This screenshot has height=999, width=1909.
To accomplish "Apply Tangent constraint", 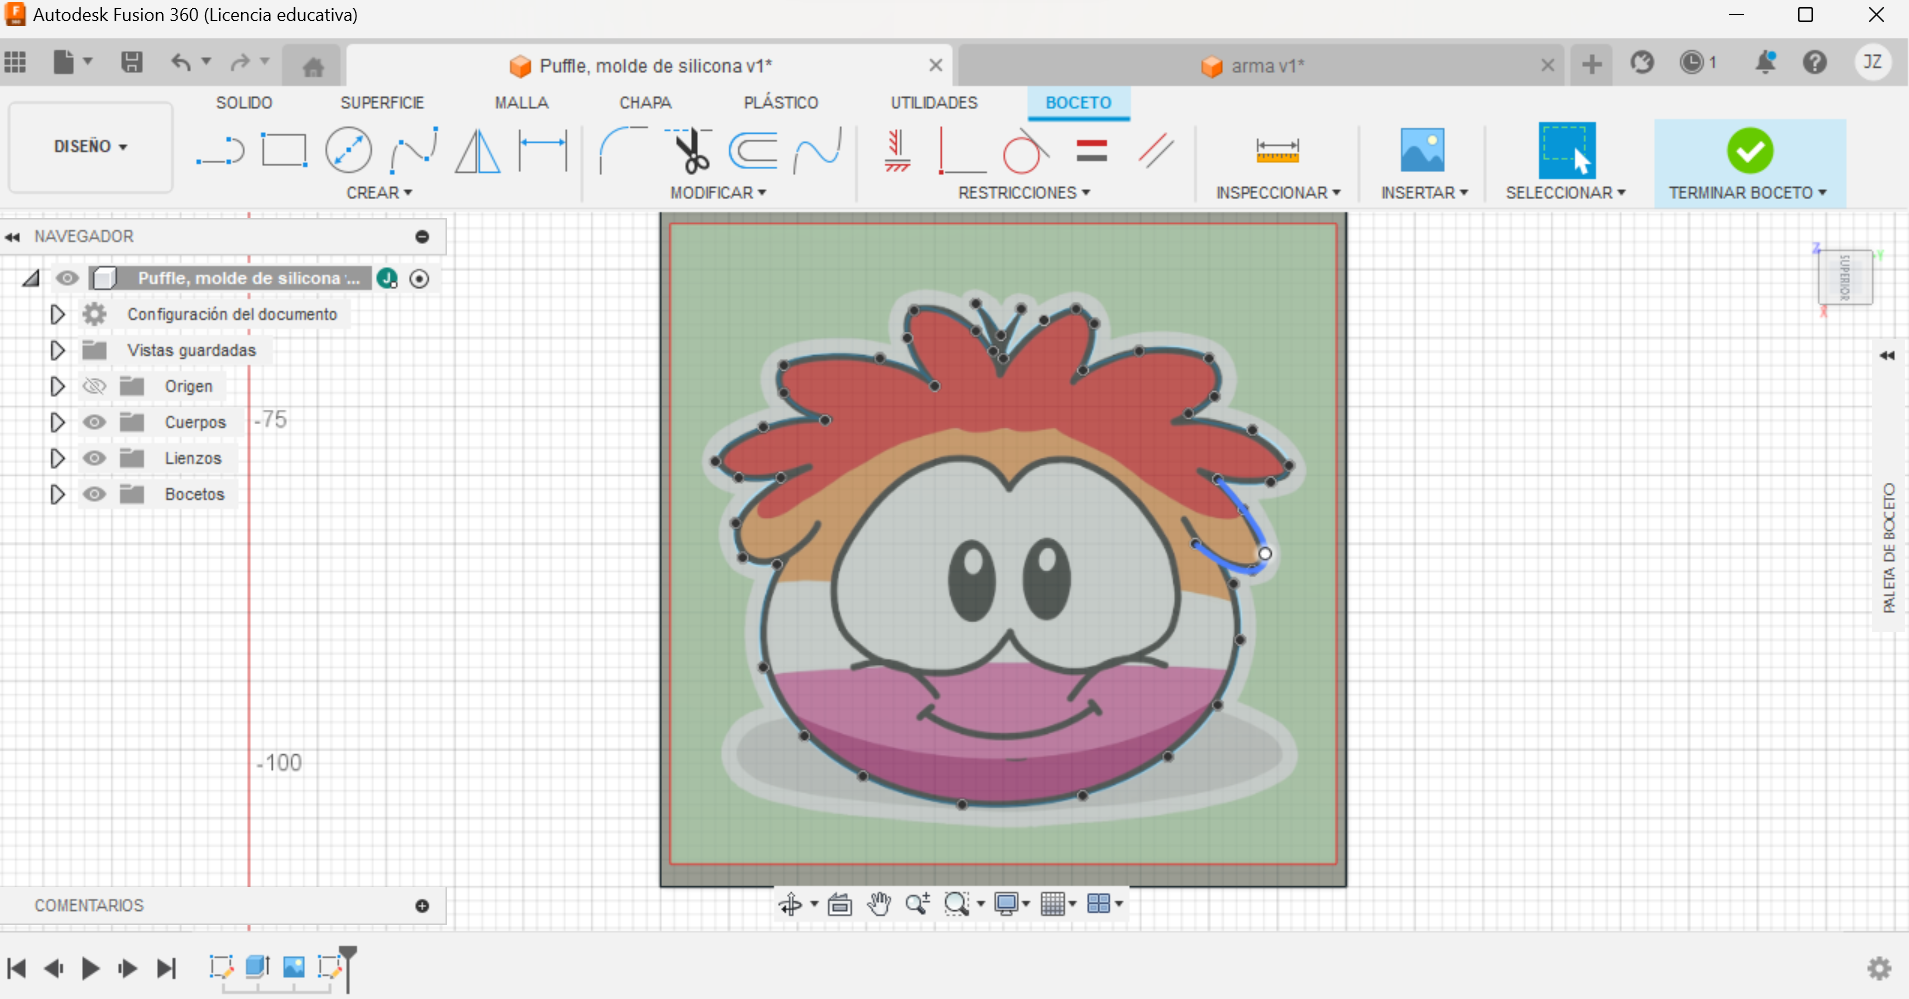I will click(x=1025, y=151).
